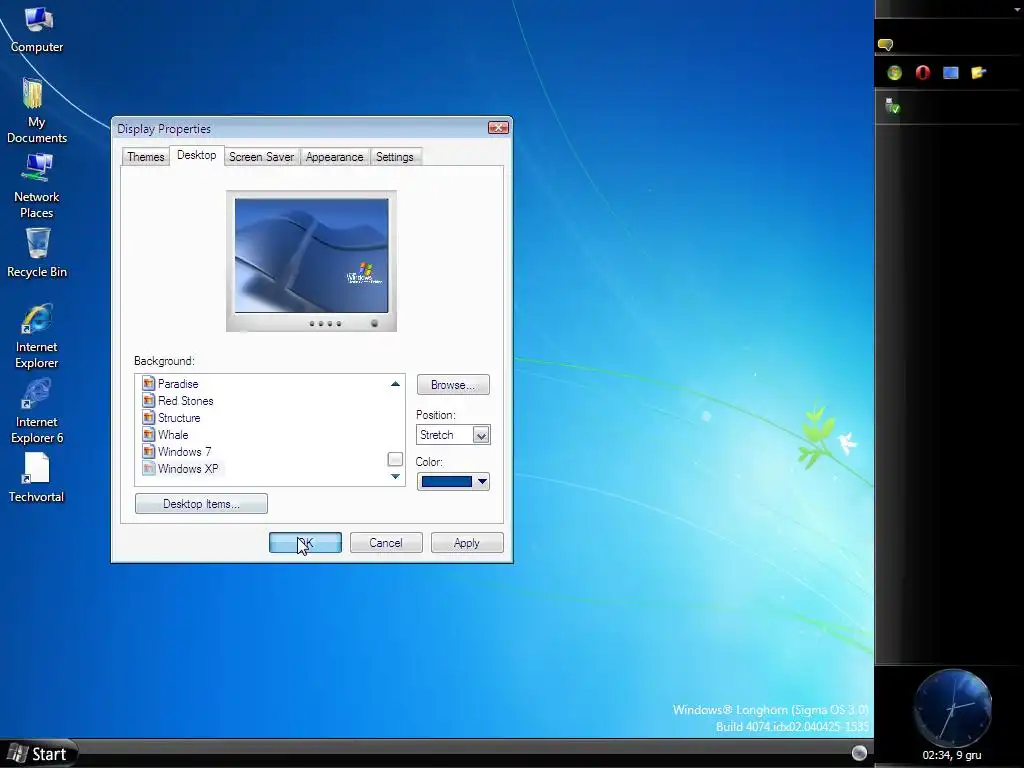Viewport: 1024px width, 768px height.
Task: Click the taskbar clock date text
Action: [x=952, y=755]
